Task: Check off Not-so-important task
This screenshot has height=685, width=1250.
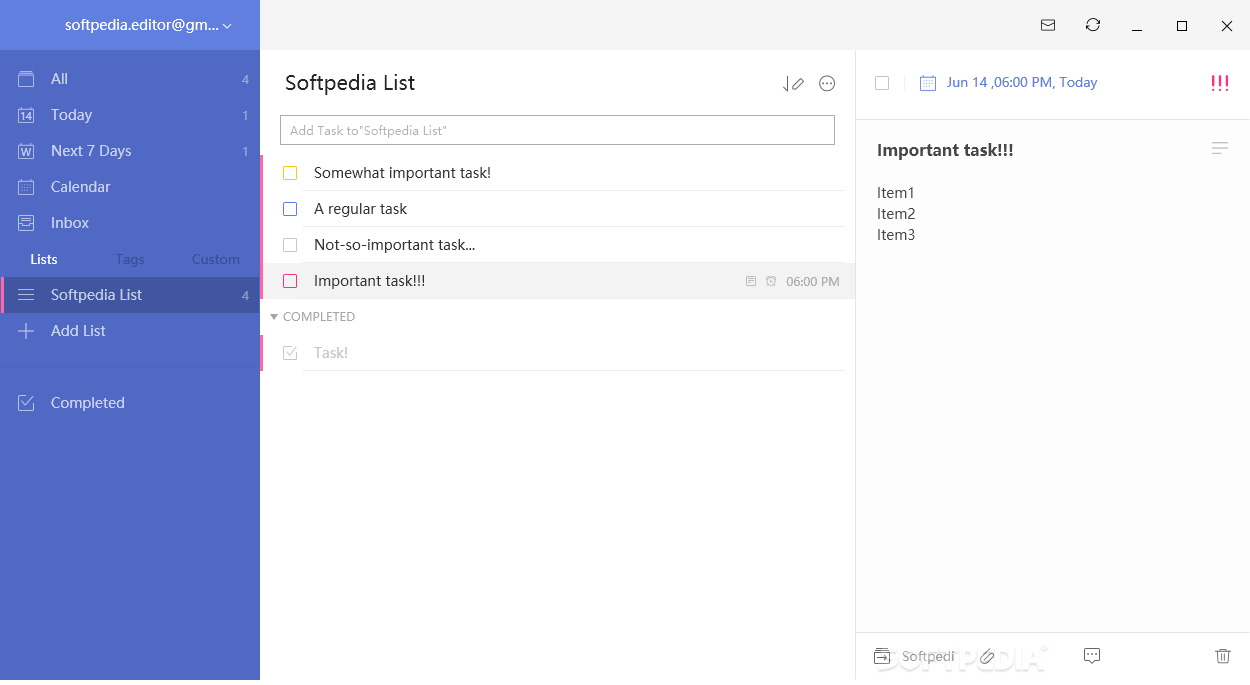Action: click(290, 245)
